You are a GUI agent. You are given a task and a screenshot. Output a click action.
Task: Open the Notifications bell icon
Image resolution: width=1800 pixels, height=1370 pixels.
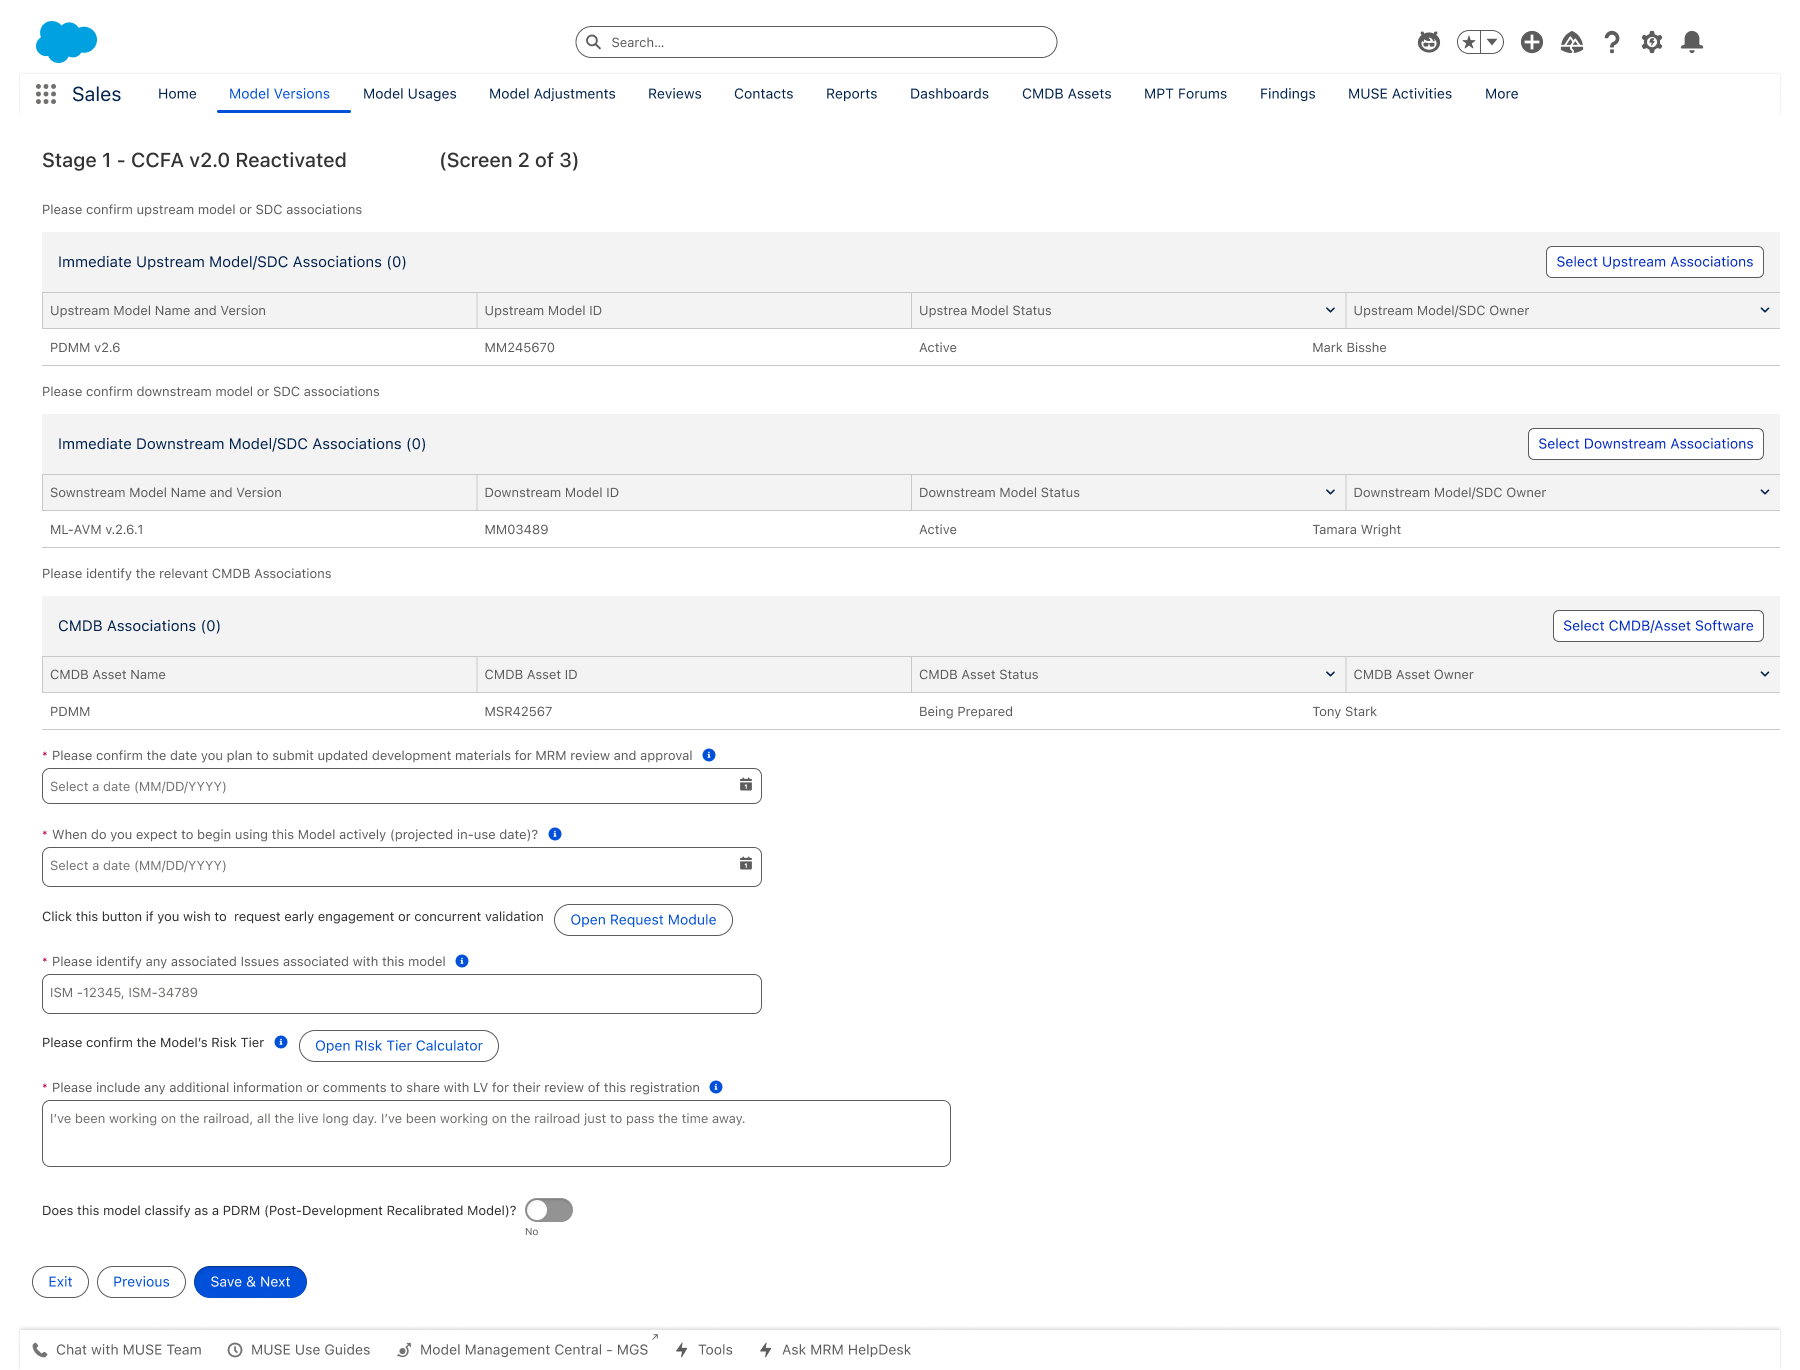click(x=1692, y=42)
